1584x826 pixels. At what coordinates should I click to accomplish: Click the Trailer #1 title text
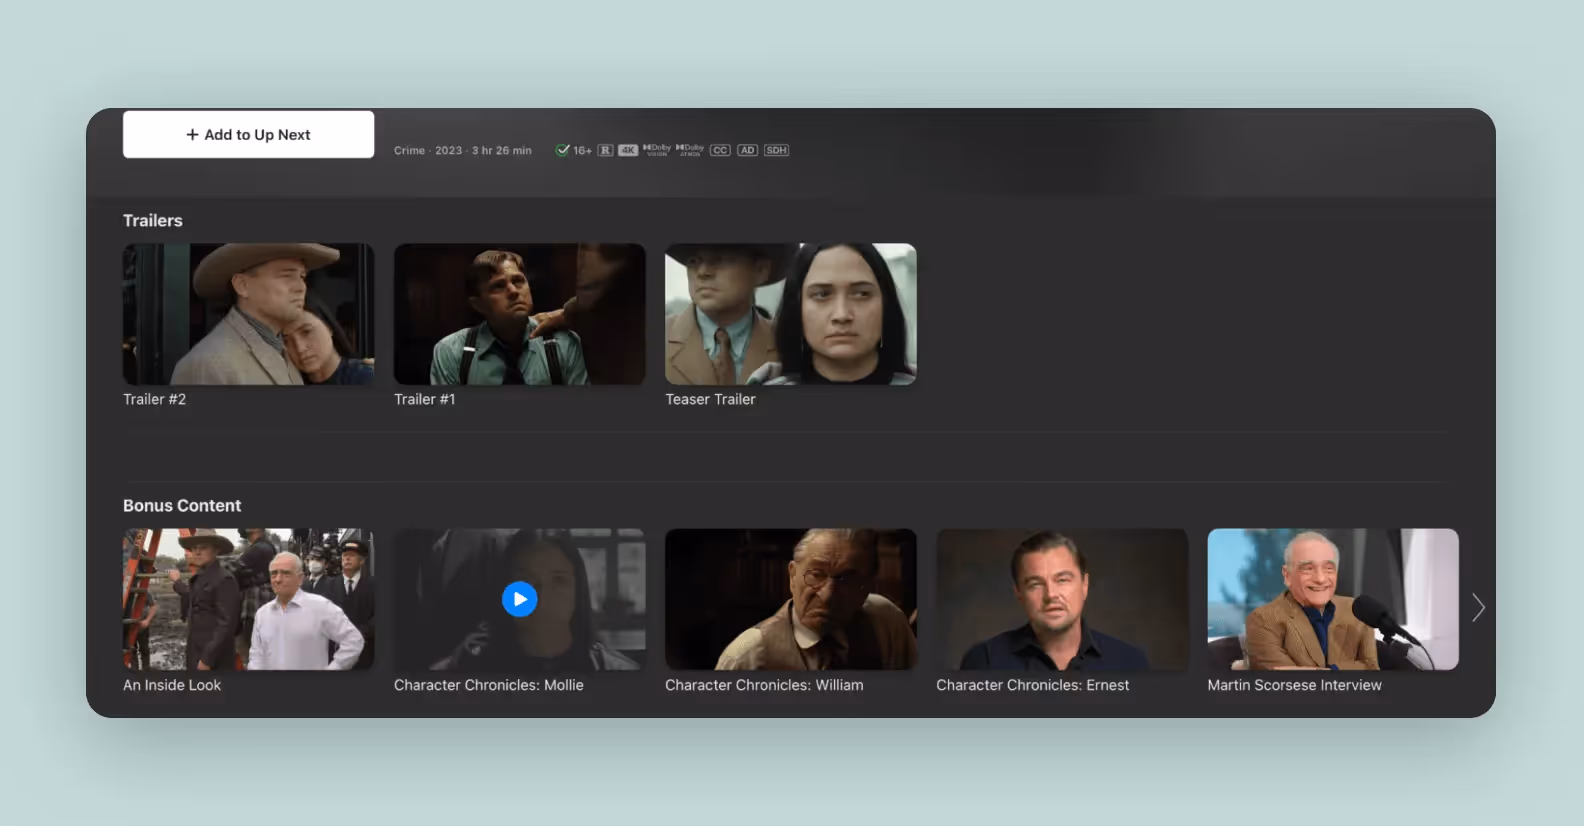(x=424, y=399)
